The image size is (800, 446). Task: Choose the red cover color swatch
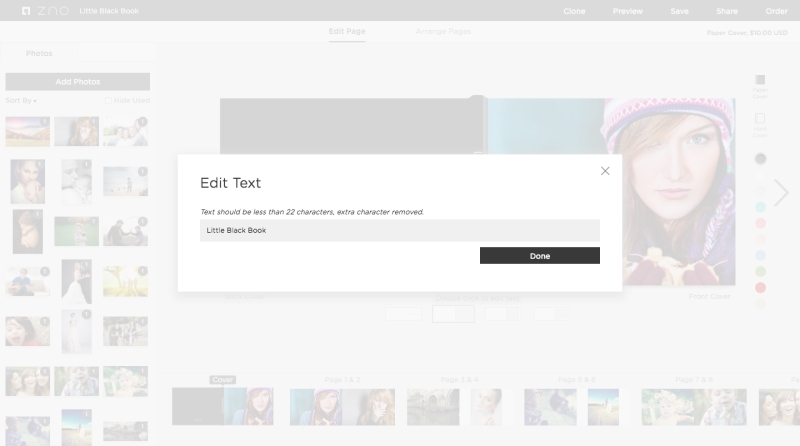pos(760,288)
